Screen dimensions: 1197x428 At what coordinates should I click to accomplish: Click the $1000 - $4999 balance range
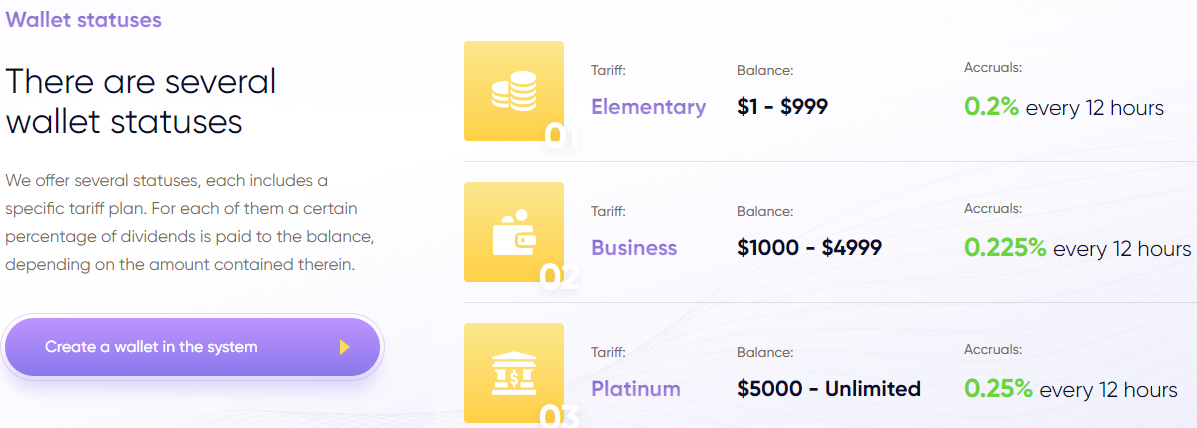(809, 248)
